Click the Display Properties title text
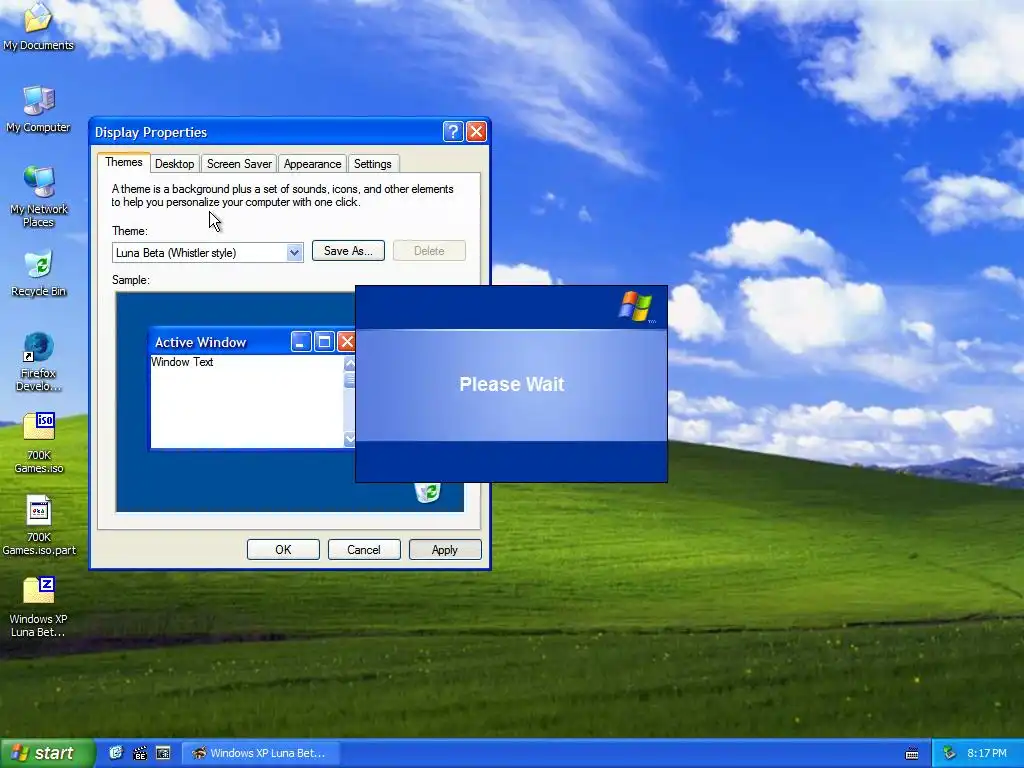The width and height of the screenshot is (1024, 768). tap(151, 133)
